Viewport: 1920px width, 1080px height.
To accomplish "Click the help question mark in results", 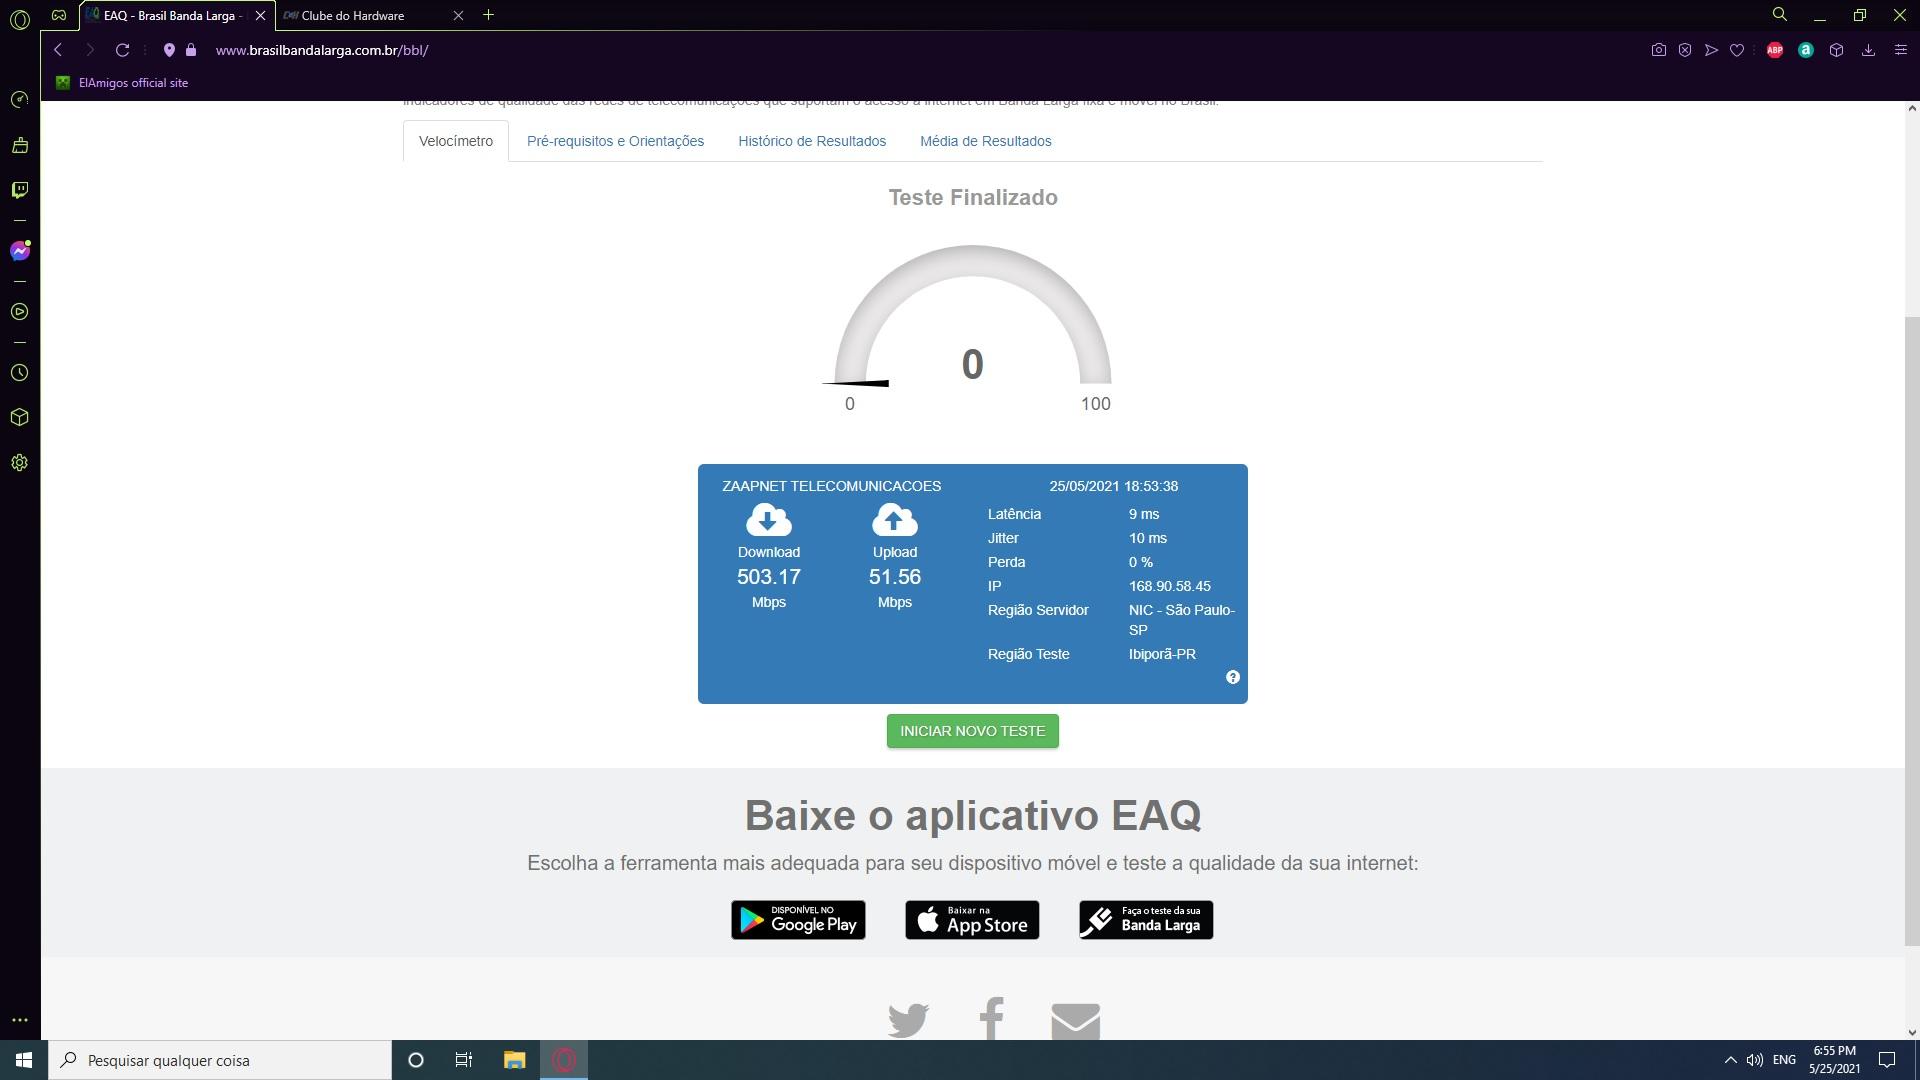I will 1233,677.
